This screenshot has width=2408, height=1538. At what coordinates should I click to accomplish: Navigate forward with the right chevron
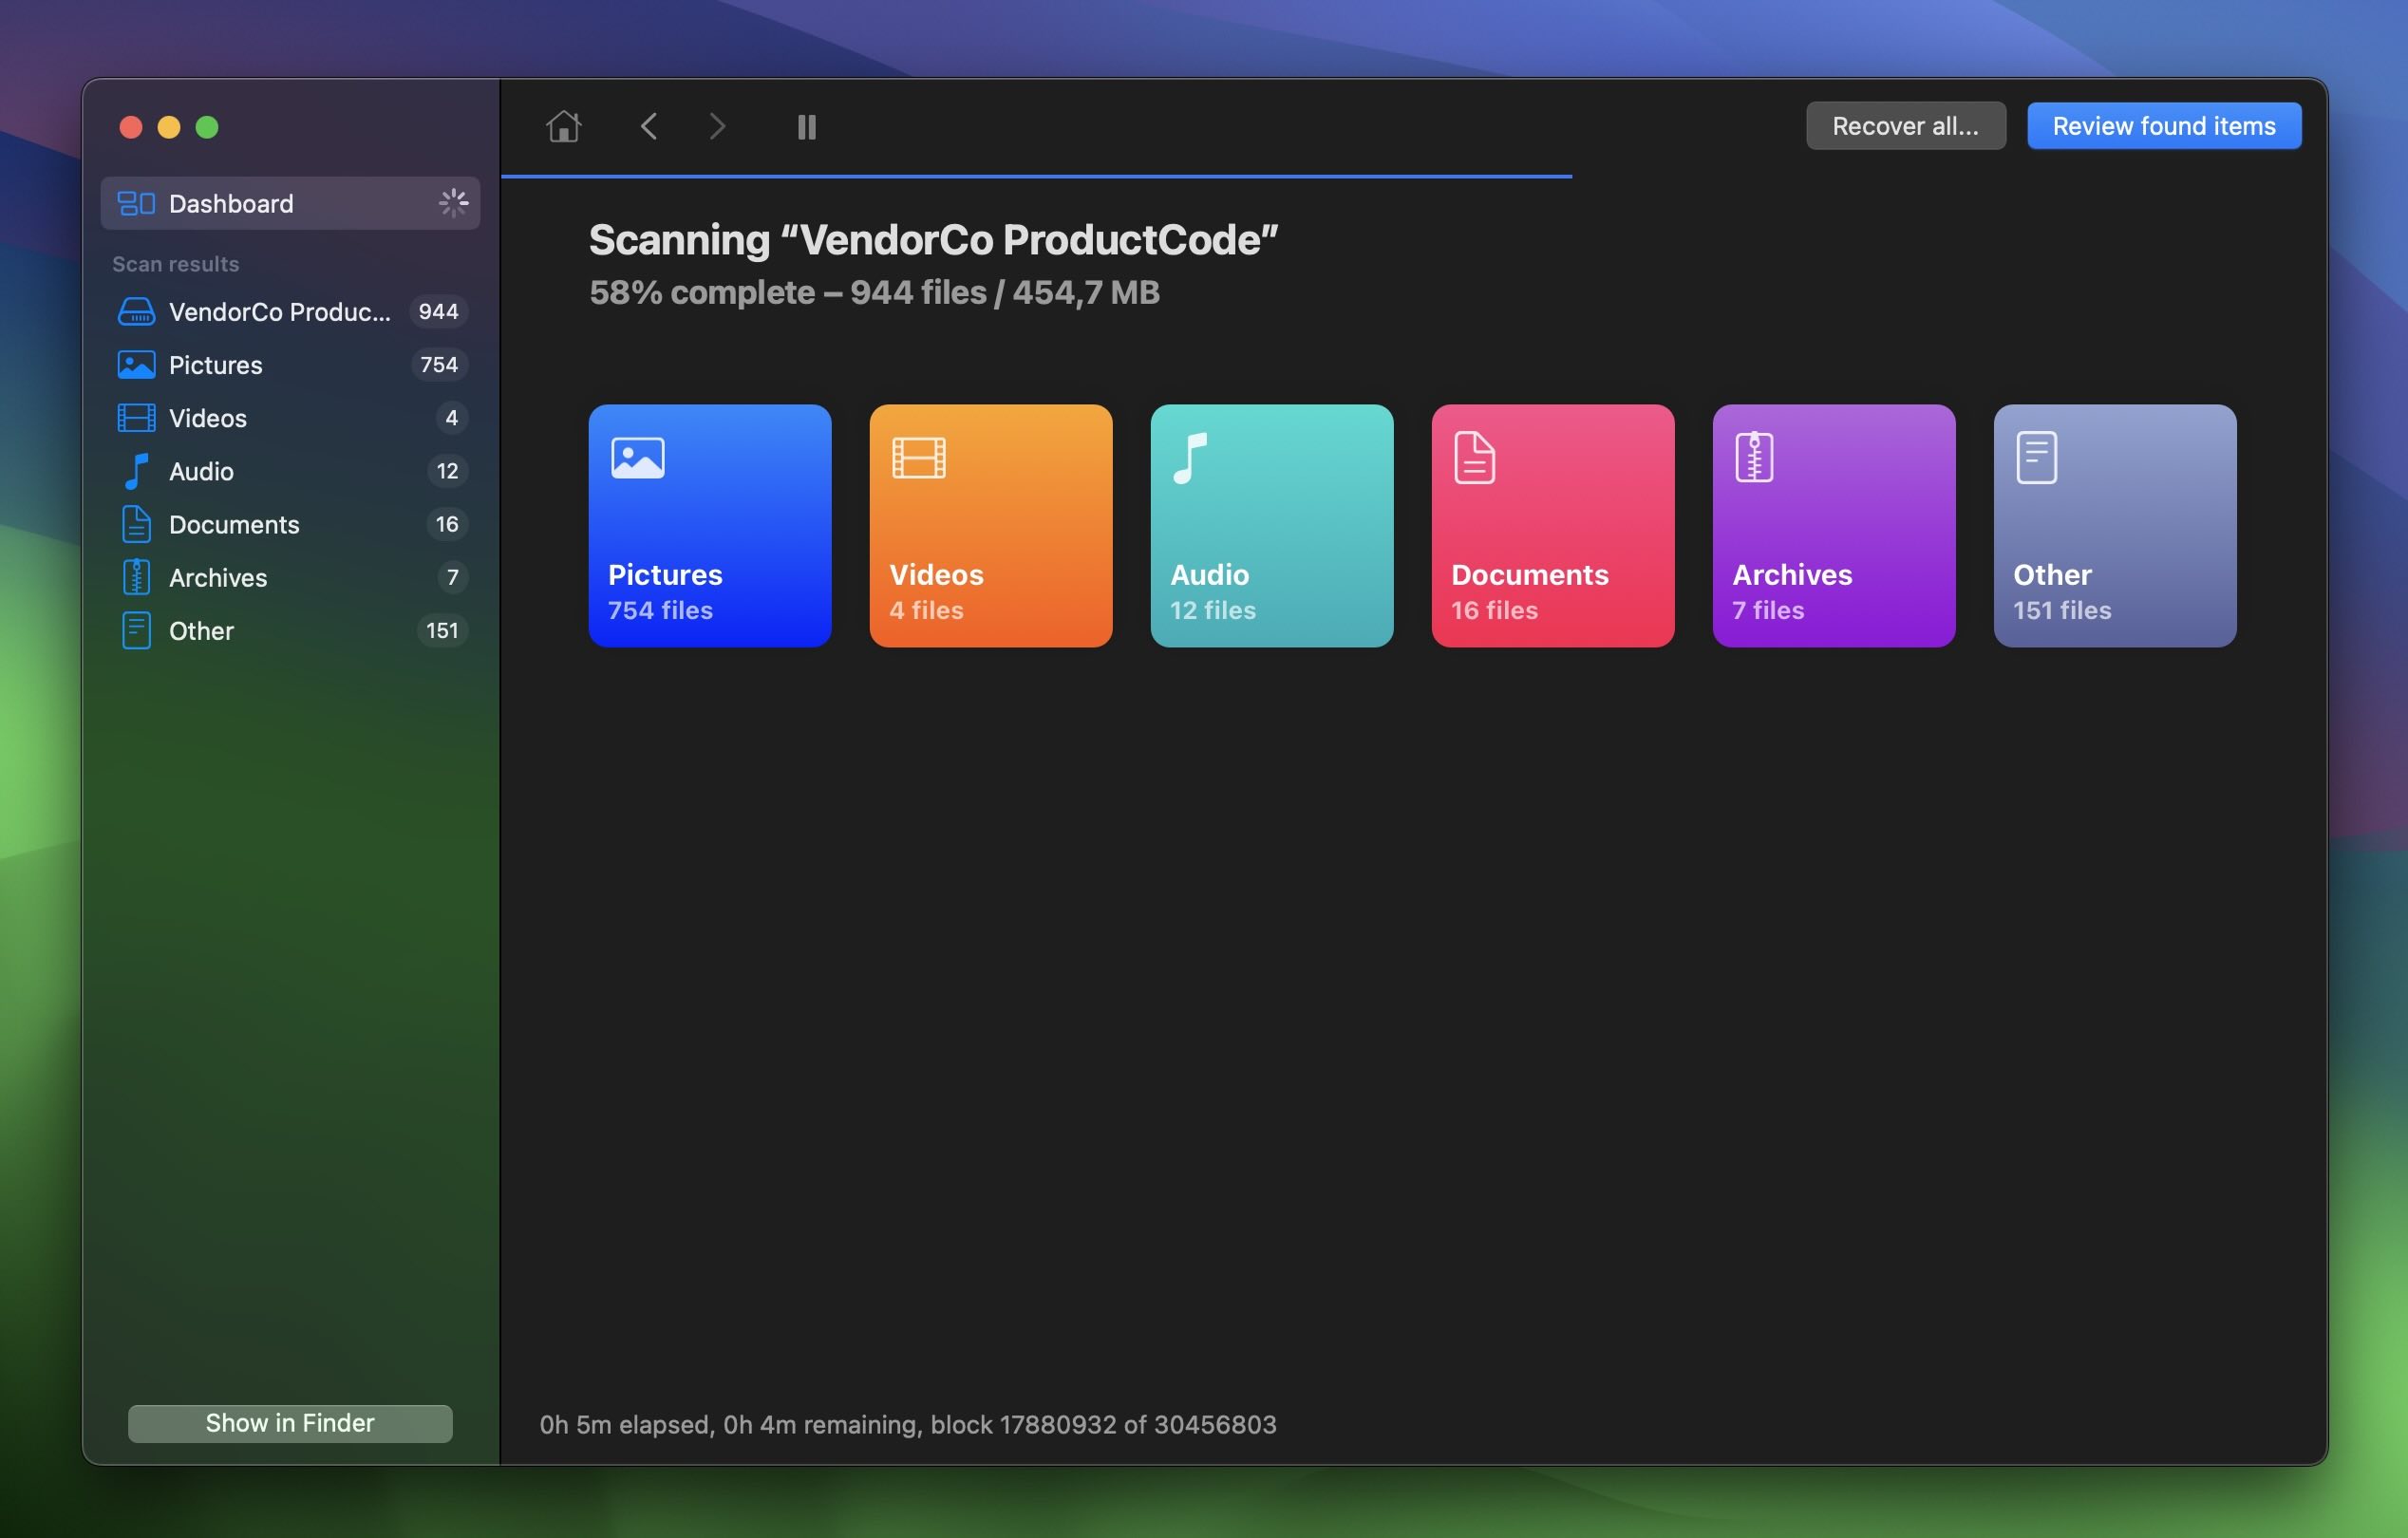[x=717, y=126]
